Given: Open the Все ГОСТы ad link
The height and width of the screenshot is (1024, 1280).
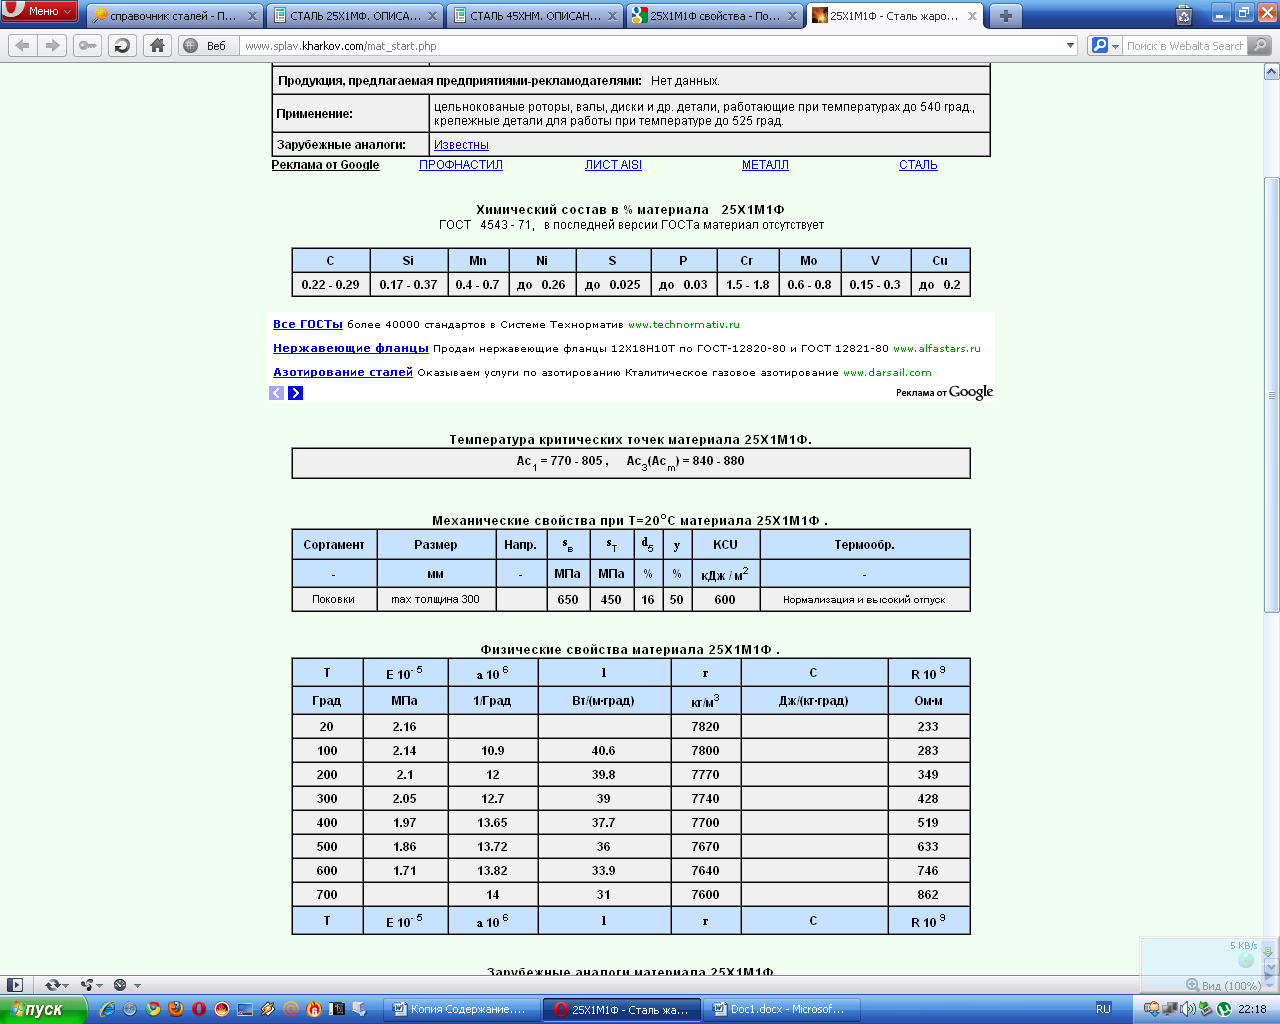Looking at the screenshot, I should point(308,324).
